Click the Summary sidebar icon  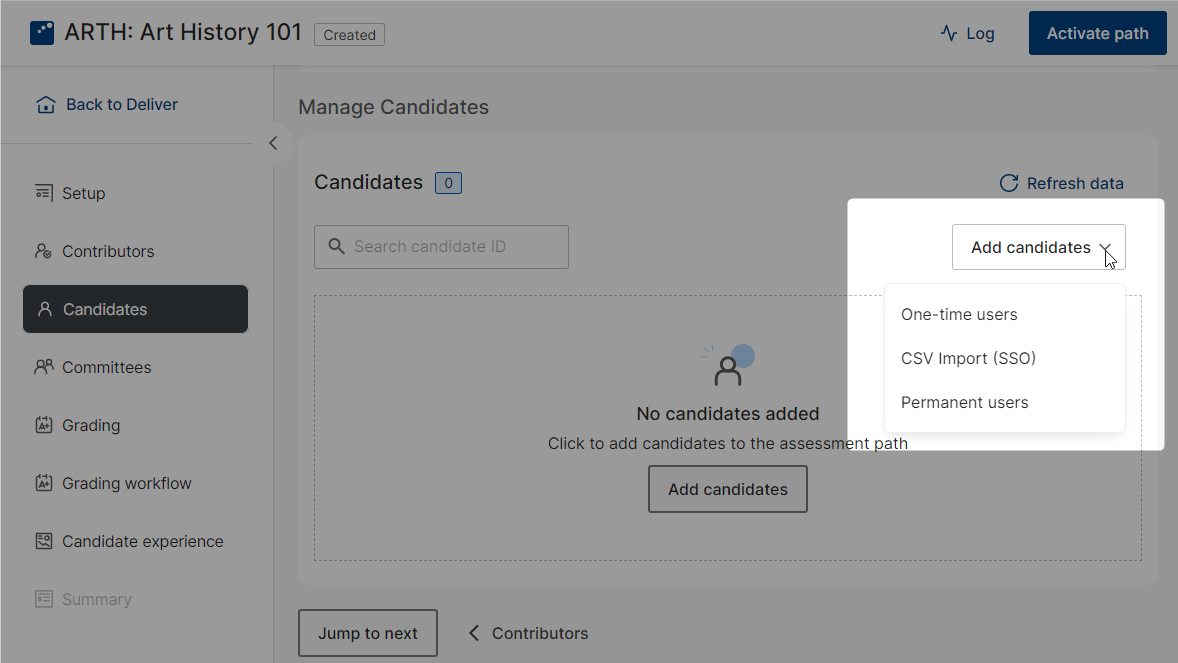pos(44,599)
